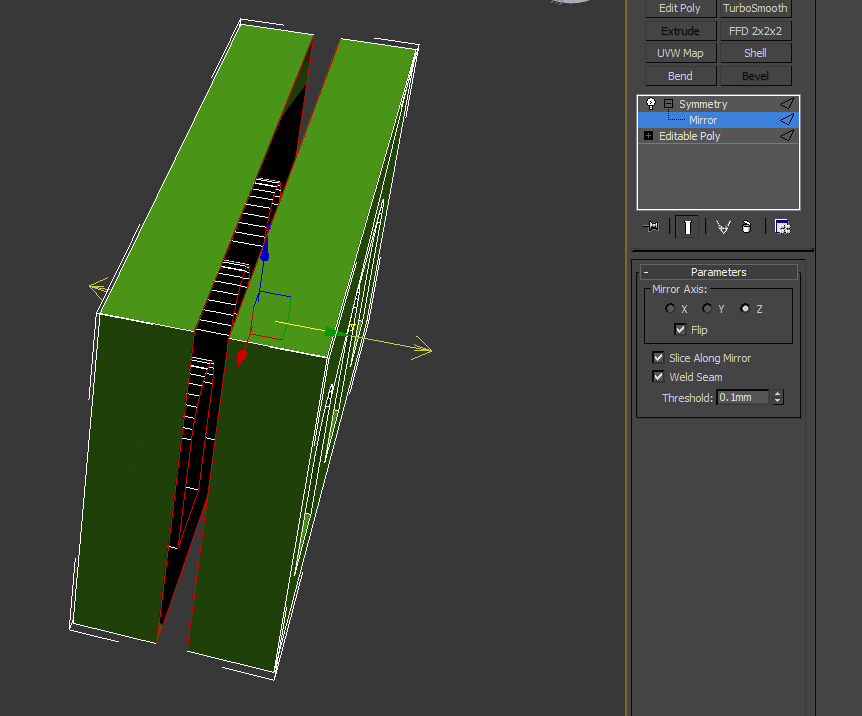Set Mirror Axis to X
The image size is (862, 716).
point(670,309)
